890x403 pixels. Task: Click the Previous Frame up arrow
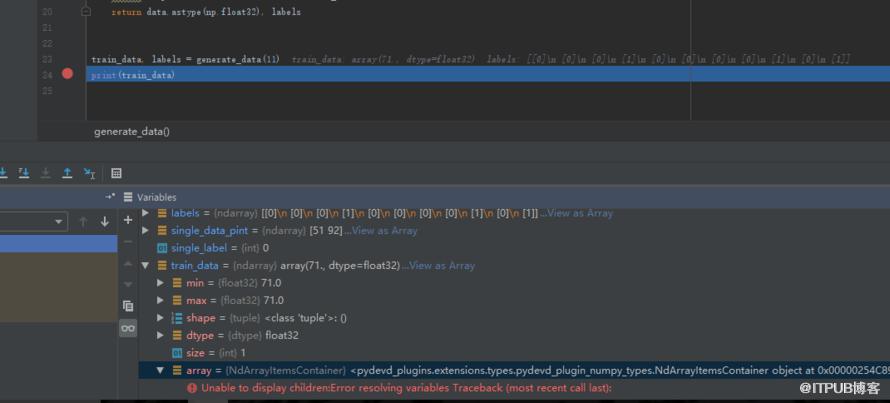point(83,221)
